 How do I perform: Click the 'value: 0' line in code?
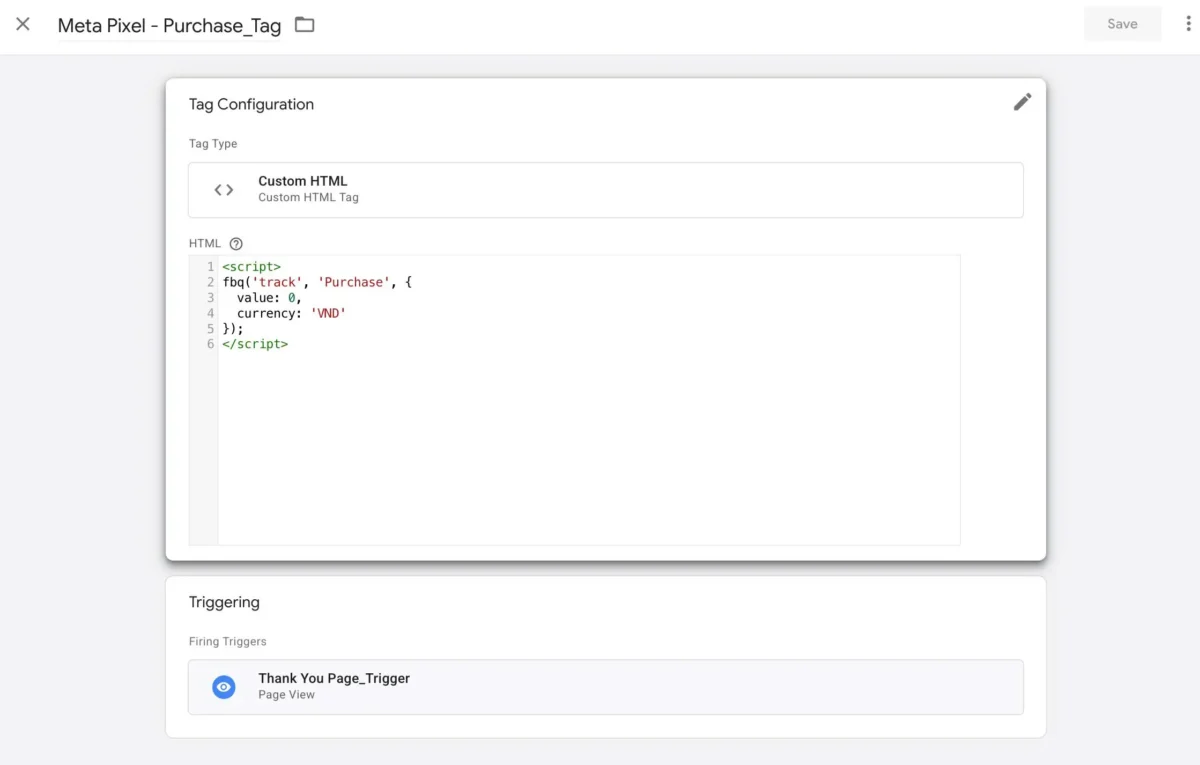pos(268,298)
